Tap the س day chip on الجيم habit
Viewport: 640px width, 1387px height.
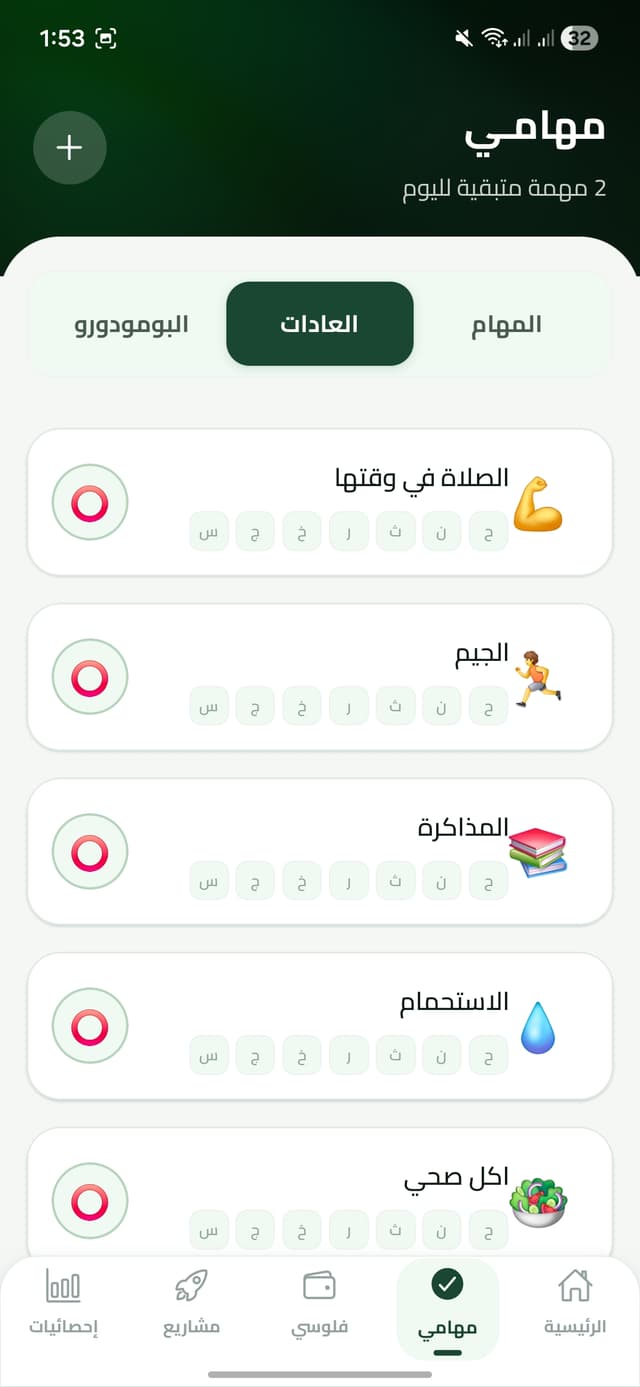point(208,706)
